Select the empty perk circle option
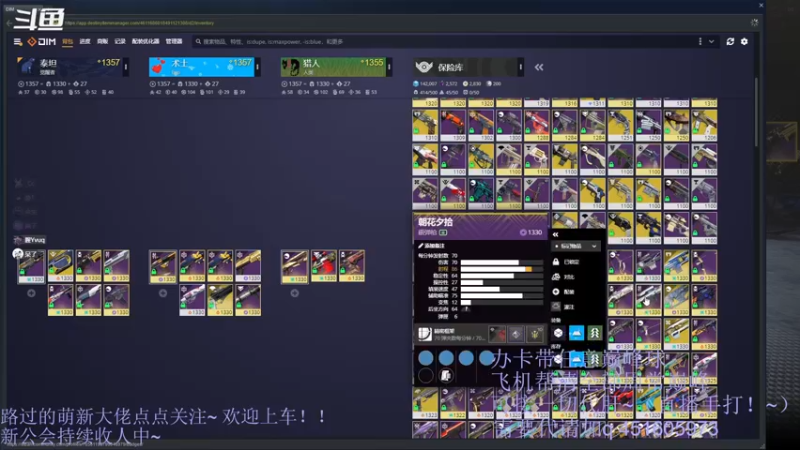 [x=426, y=376]
